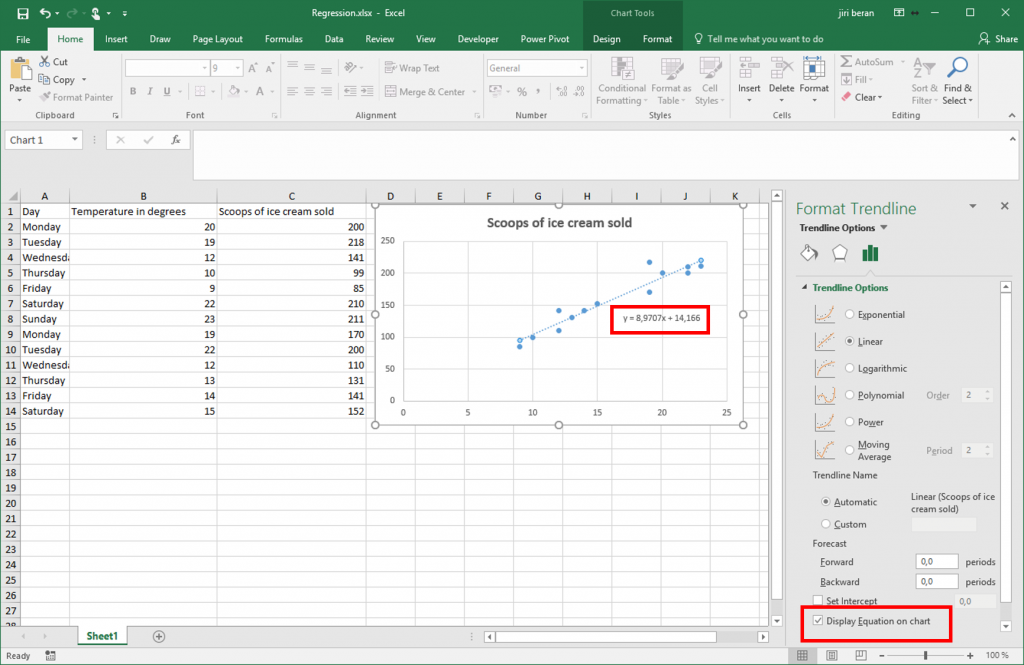Click the Forward forecast periods input field
The image size is (1024, 665).
(x=936, y=561)
